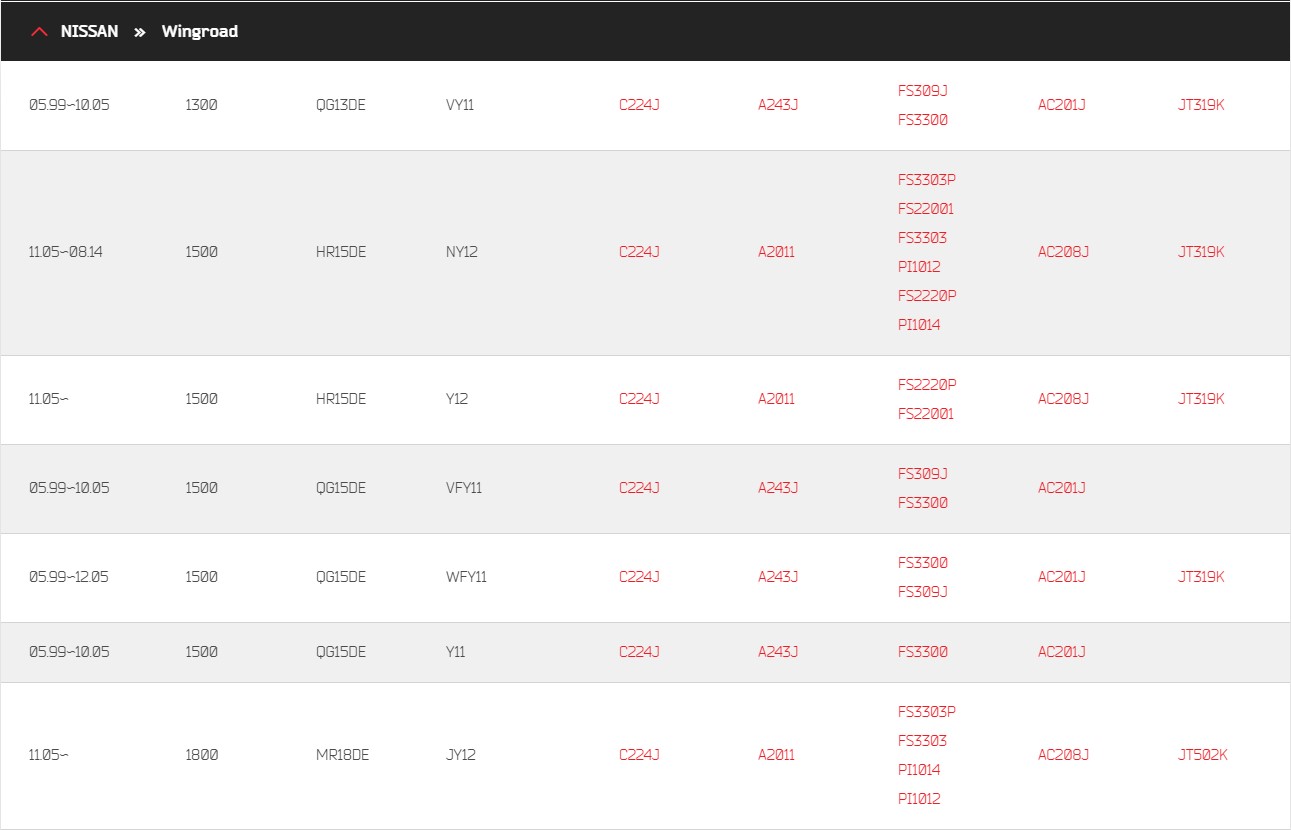
Task: Open PI1012 link in the NY12 row
Action: pos(919,267)
